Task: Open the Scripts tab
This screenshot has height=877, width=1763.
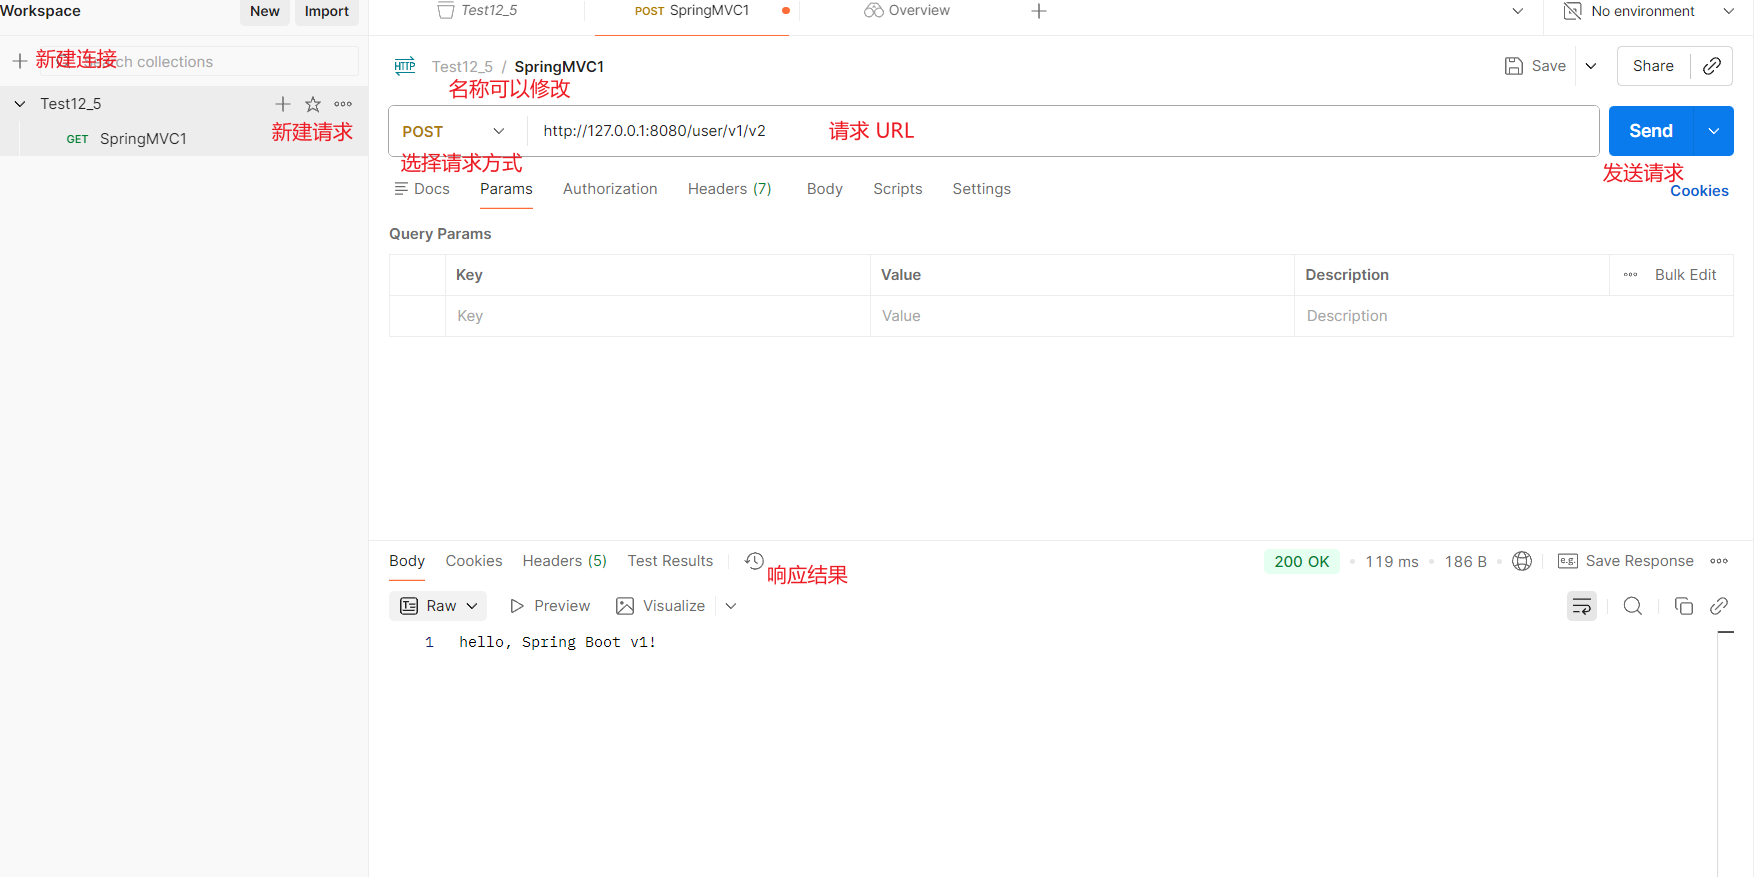Action: click(898, 189)
